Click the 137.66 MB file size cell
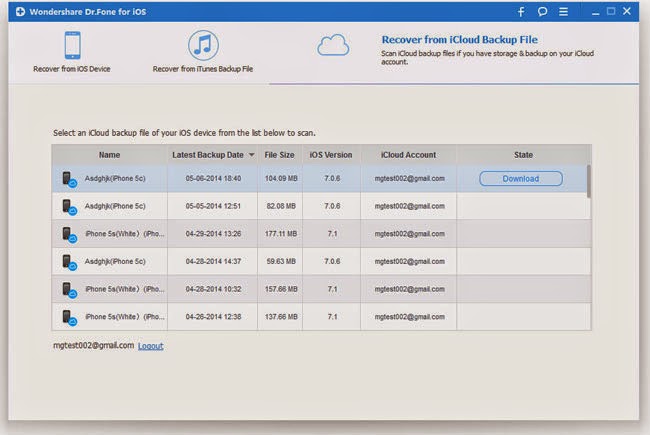650x435 pixels. pyautogui.click(x=281, y=317)
